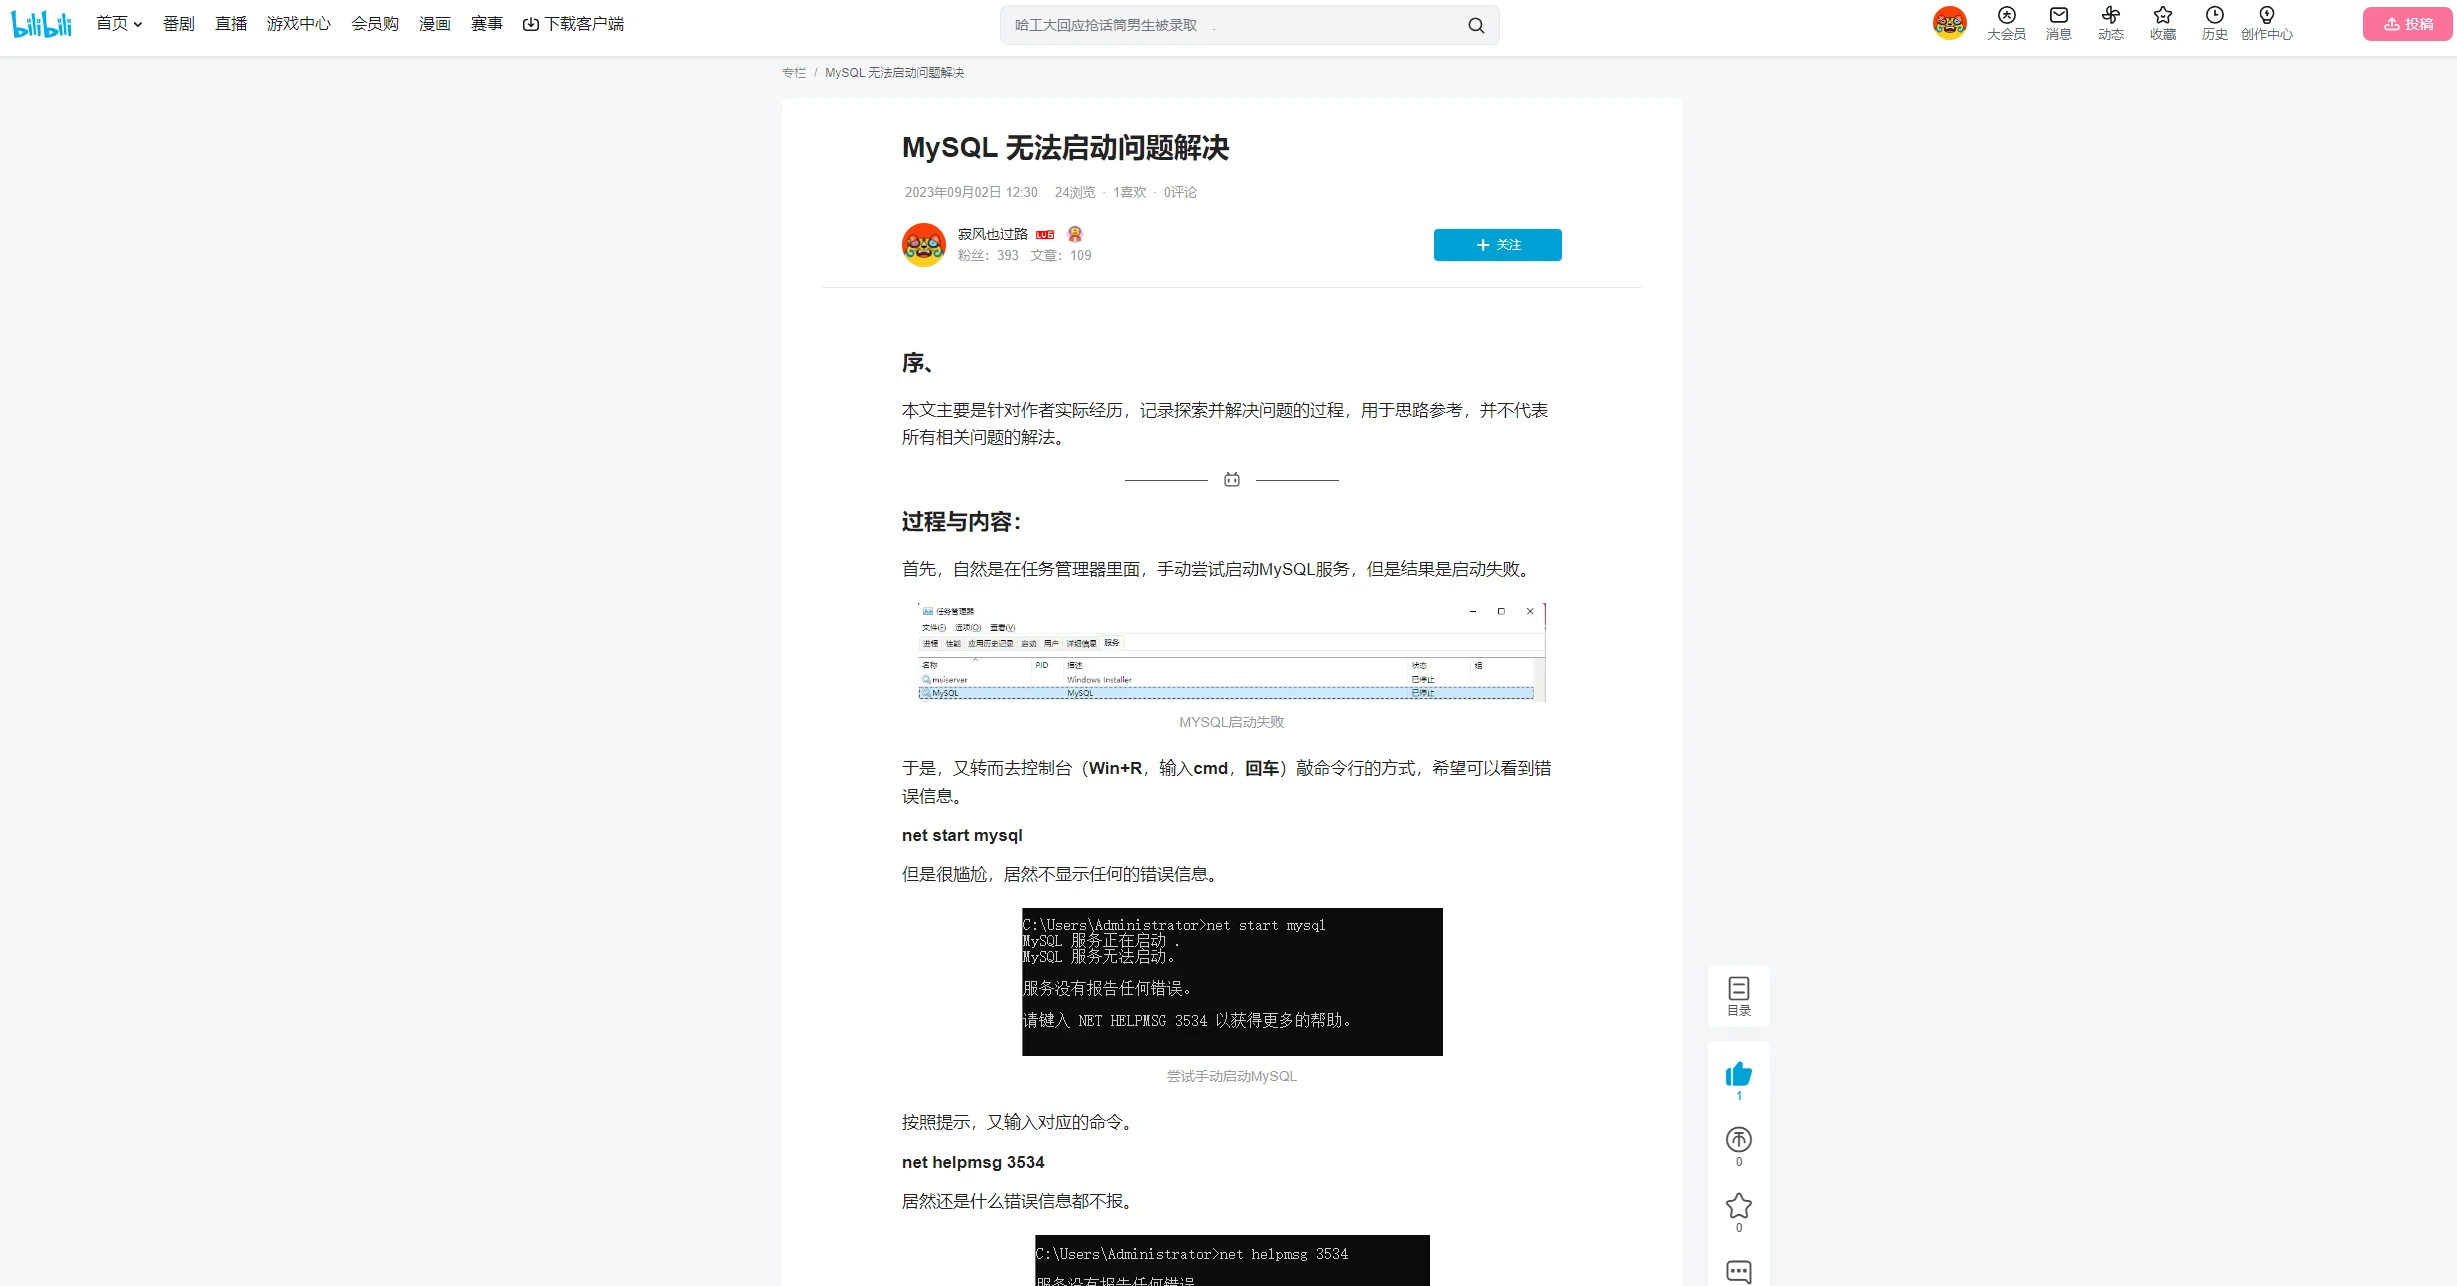Click the 24浏览 view count
This screenshot has height=1286, width=2457.
pyautogui.click(x=1075, y=192)
